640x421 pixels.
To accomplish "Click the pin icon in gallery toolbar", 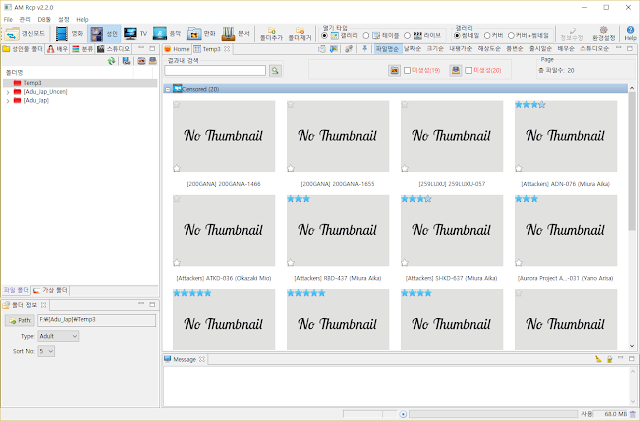I will 364,49.
